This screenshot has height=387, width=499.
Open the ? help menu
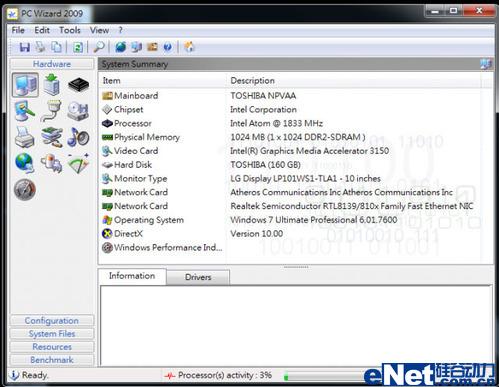pyautogui.click(x=120, y=30)
